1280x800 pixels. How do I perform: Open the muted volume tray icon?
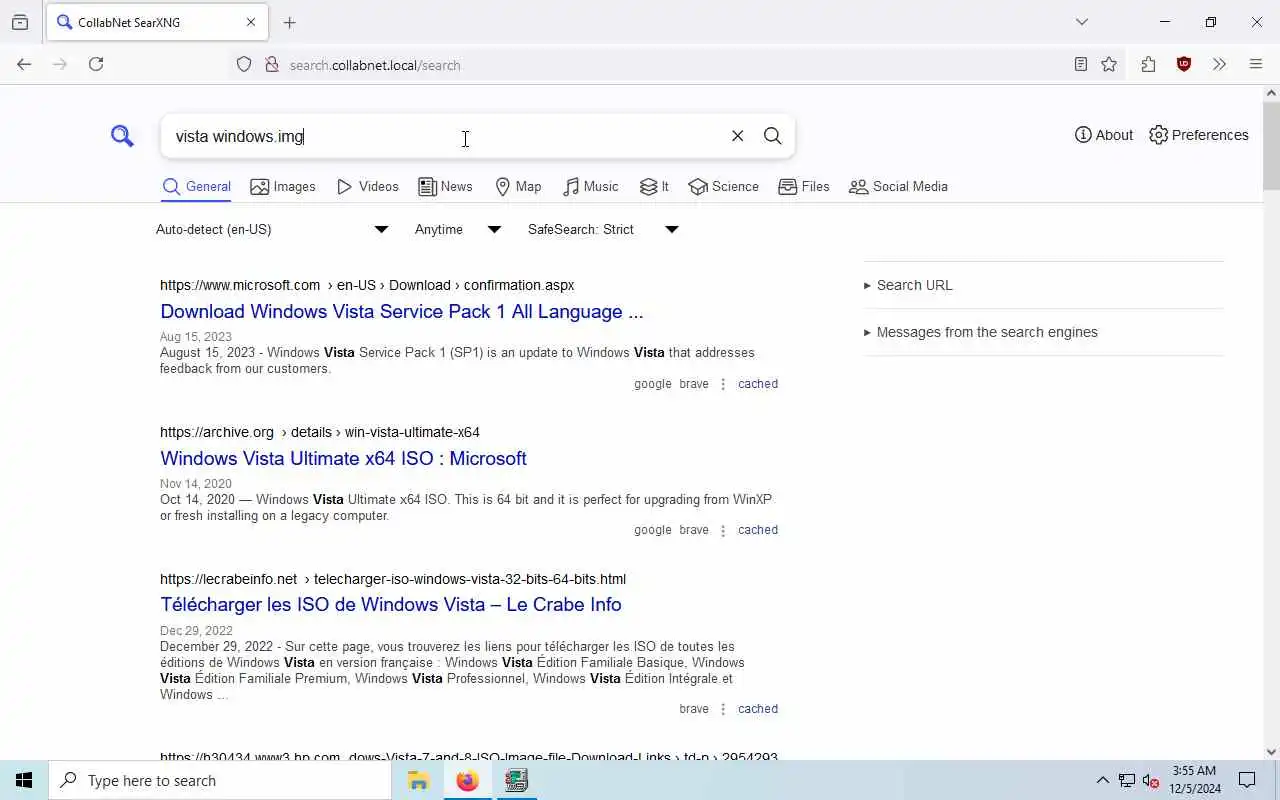pyautogui.click(x=1150, y=780)
